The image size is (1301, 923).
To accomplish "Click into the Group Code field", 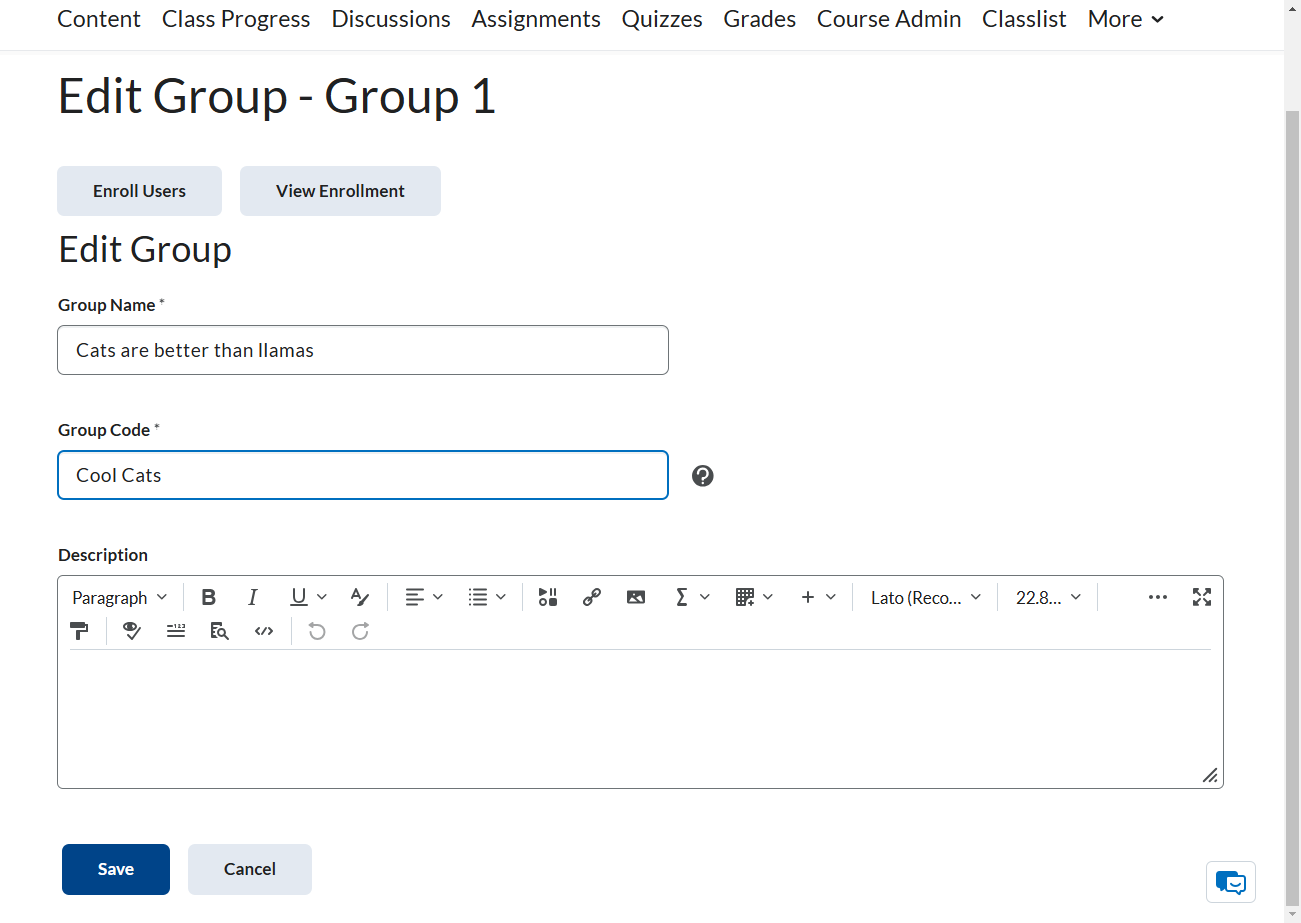I will click(x=363, y=475).
